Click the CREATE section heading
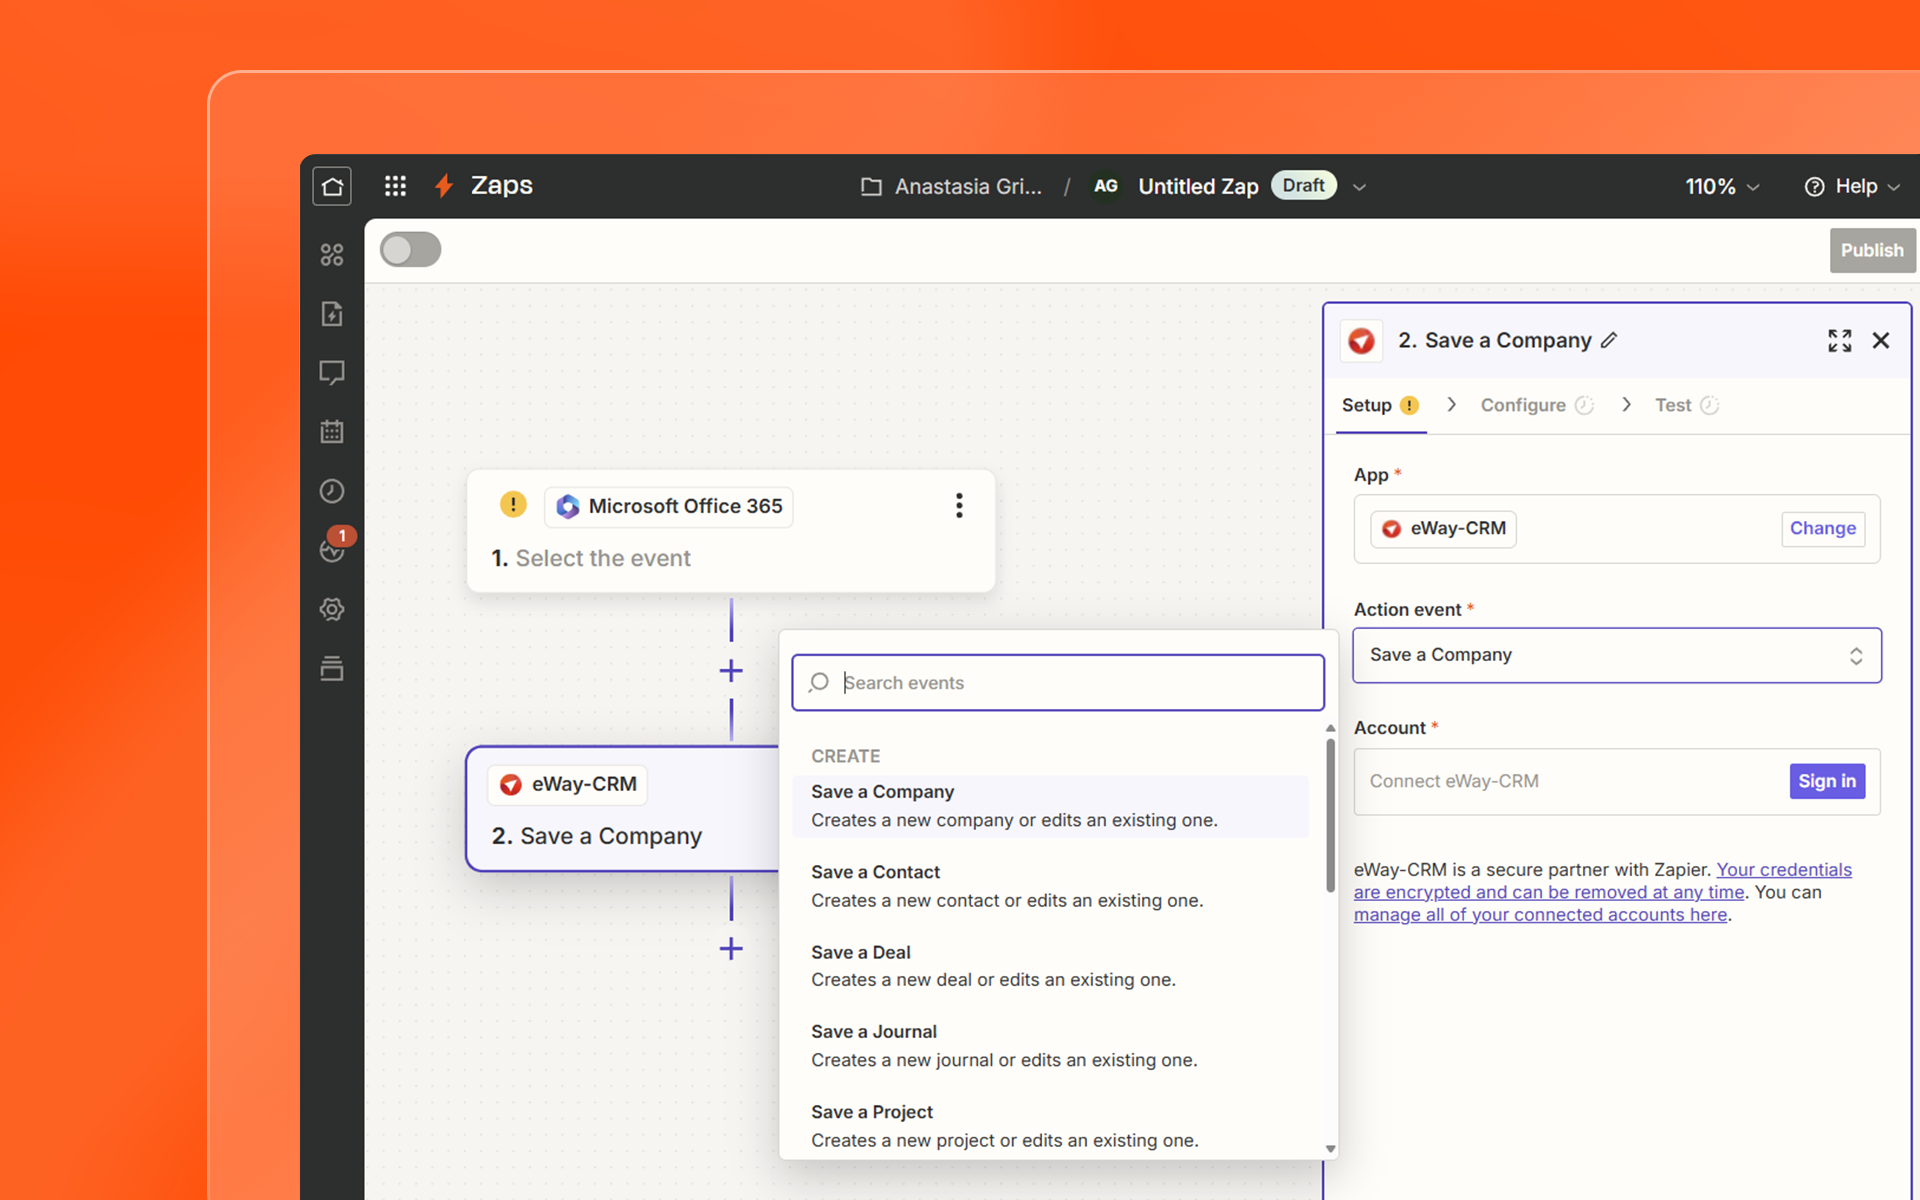The width and height of the screenshot is (1920, 1200). click(846, 756)
